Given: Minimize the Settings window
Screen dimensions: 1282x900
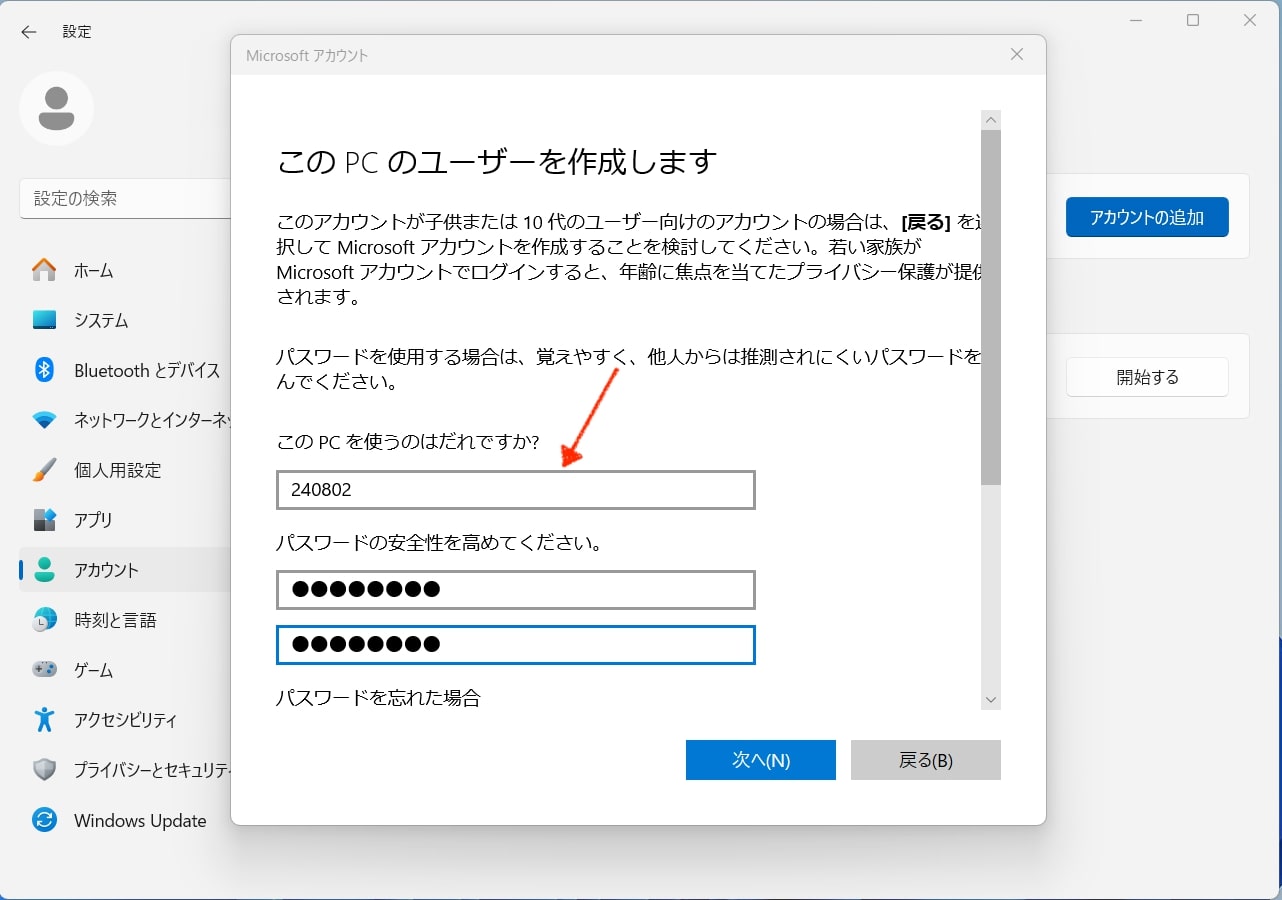Looking at the screenshot, I should point(1137,21).
